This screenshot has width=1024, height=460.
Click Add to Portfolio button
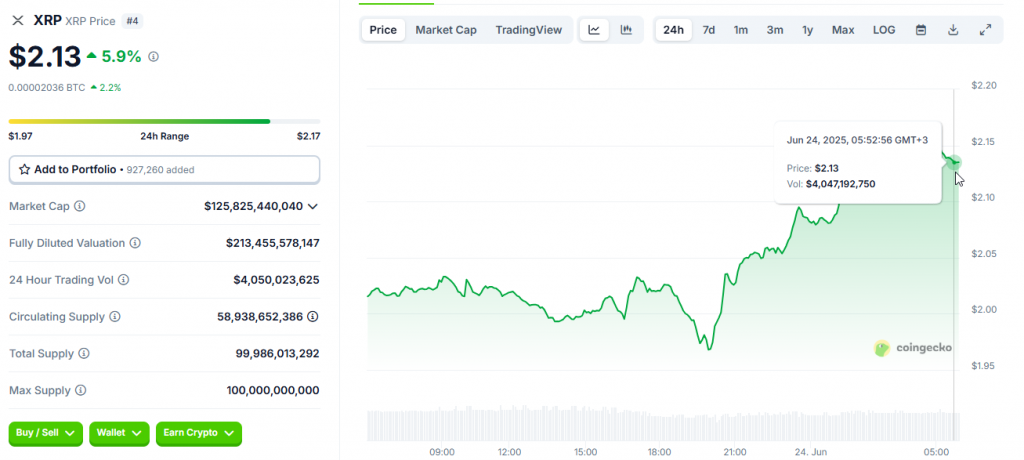pos(165,169)
